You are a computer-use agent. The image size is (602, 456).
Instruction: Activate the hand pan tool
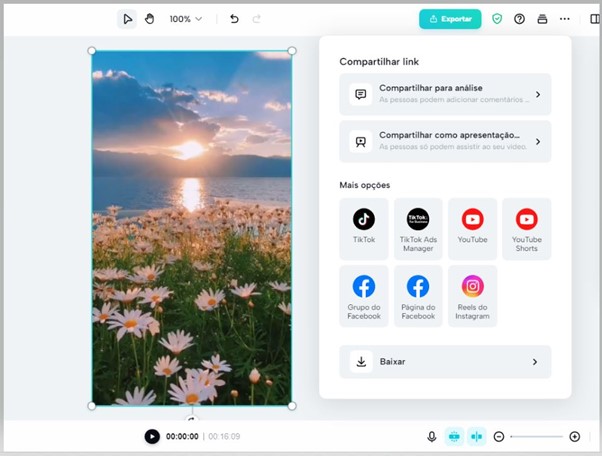point(150,19)
